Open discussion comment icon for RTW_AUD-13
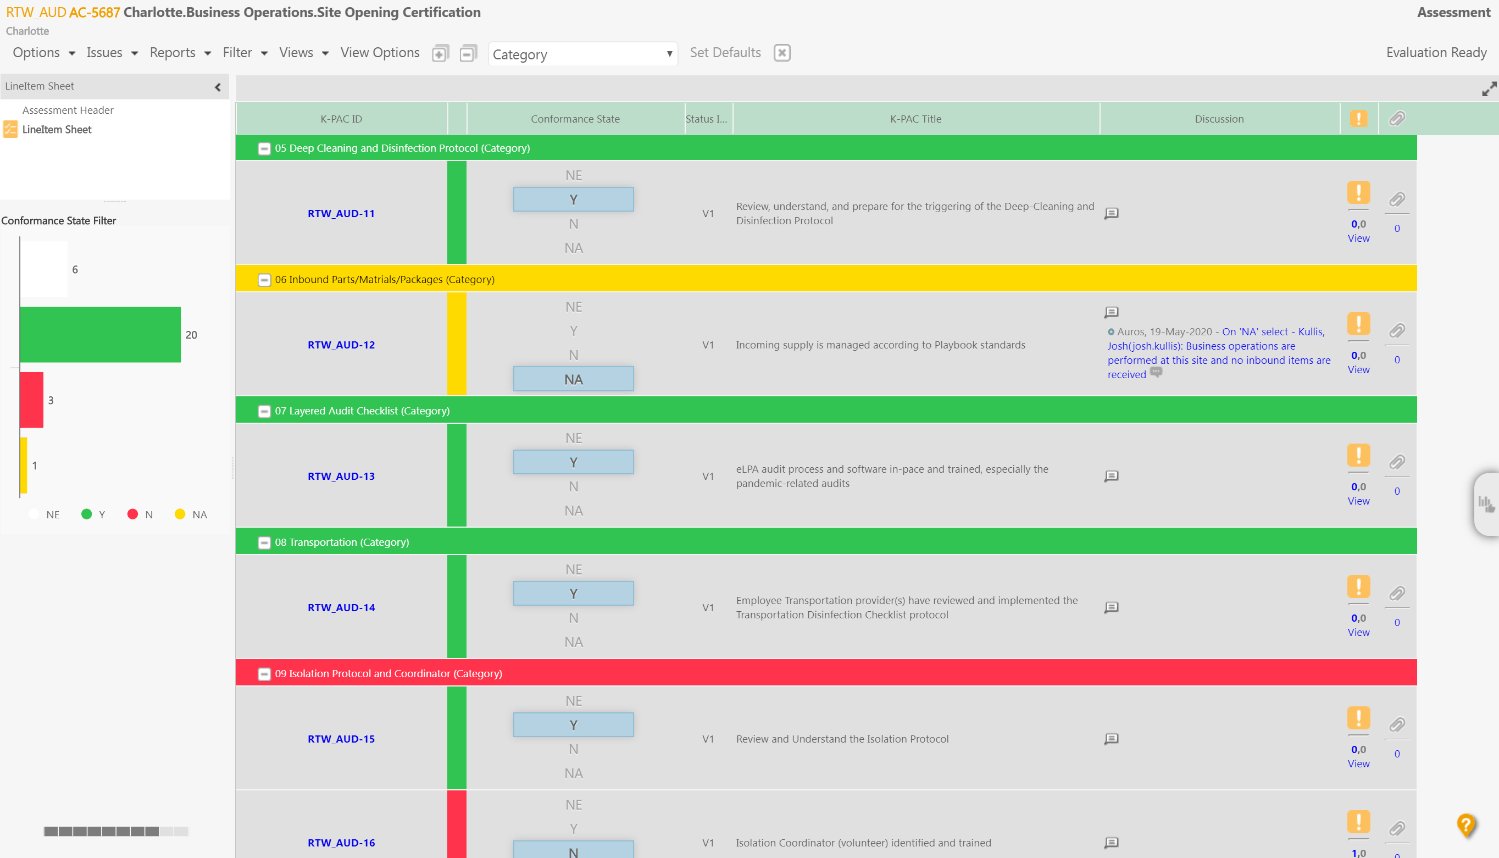 (1111, 476)
